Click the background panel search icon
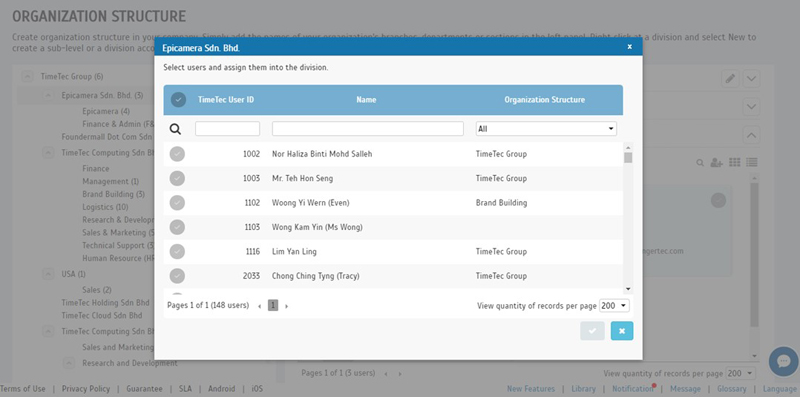This screenshot has width=800, height=397. click(x=700, y=163)
